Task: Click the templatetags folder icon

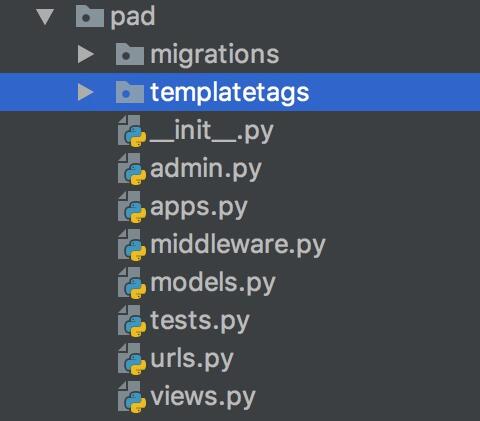Action: (130, 92)
